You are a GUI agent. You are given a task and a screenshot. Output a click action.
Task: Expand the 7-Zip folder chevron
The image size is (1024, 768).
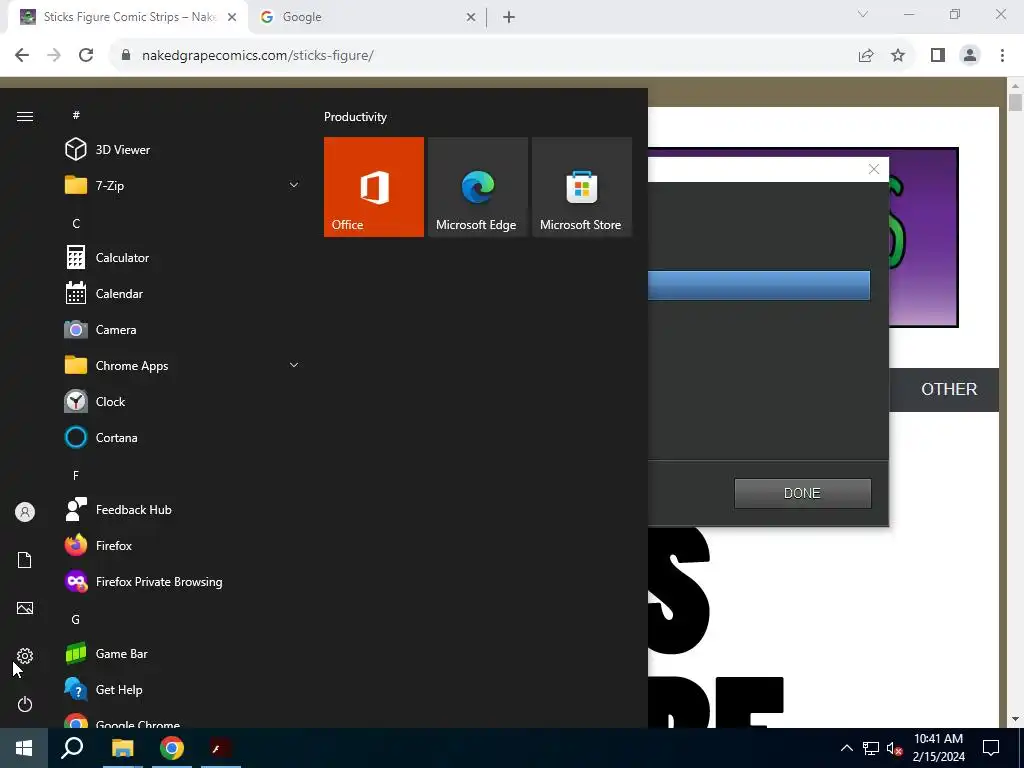pos(294,185)
